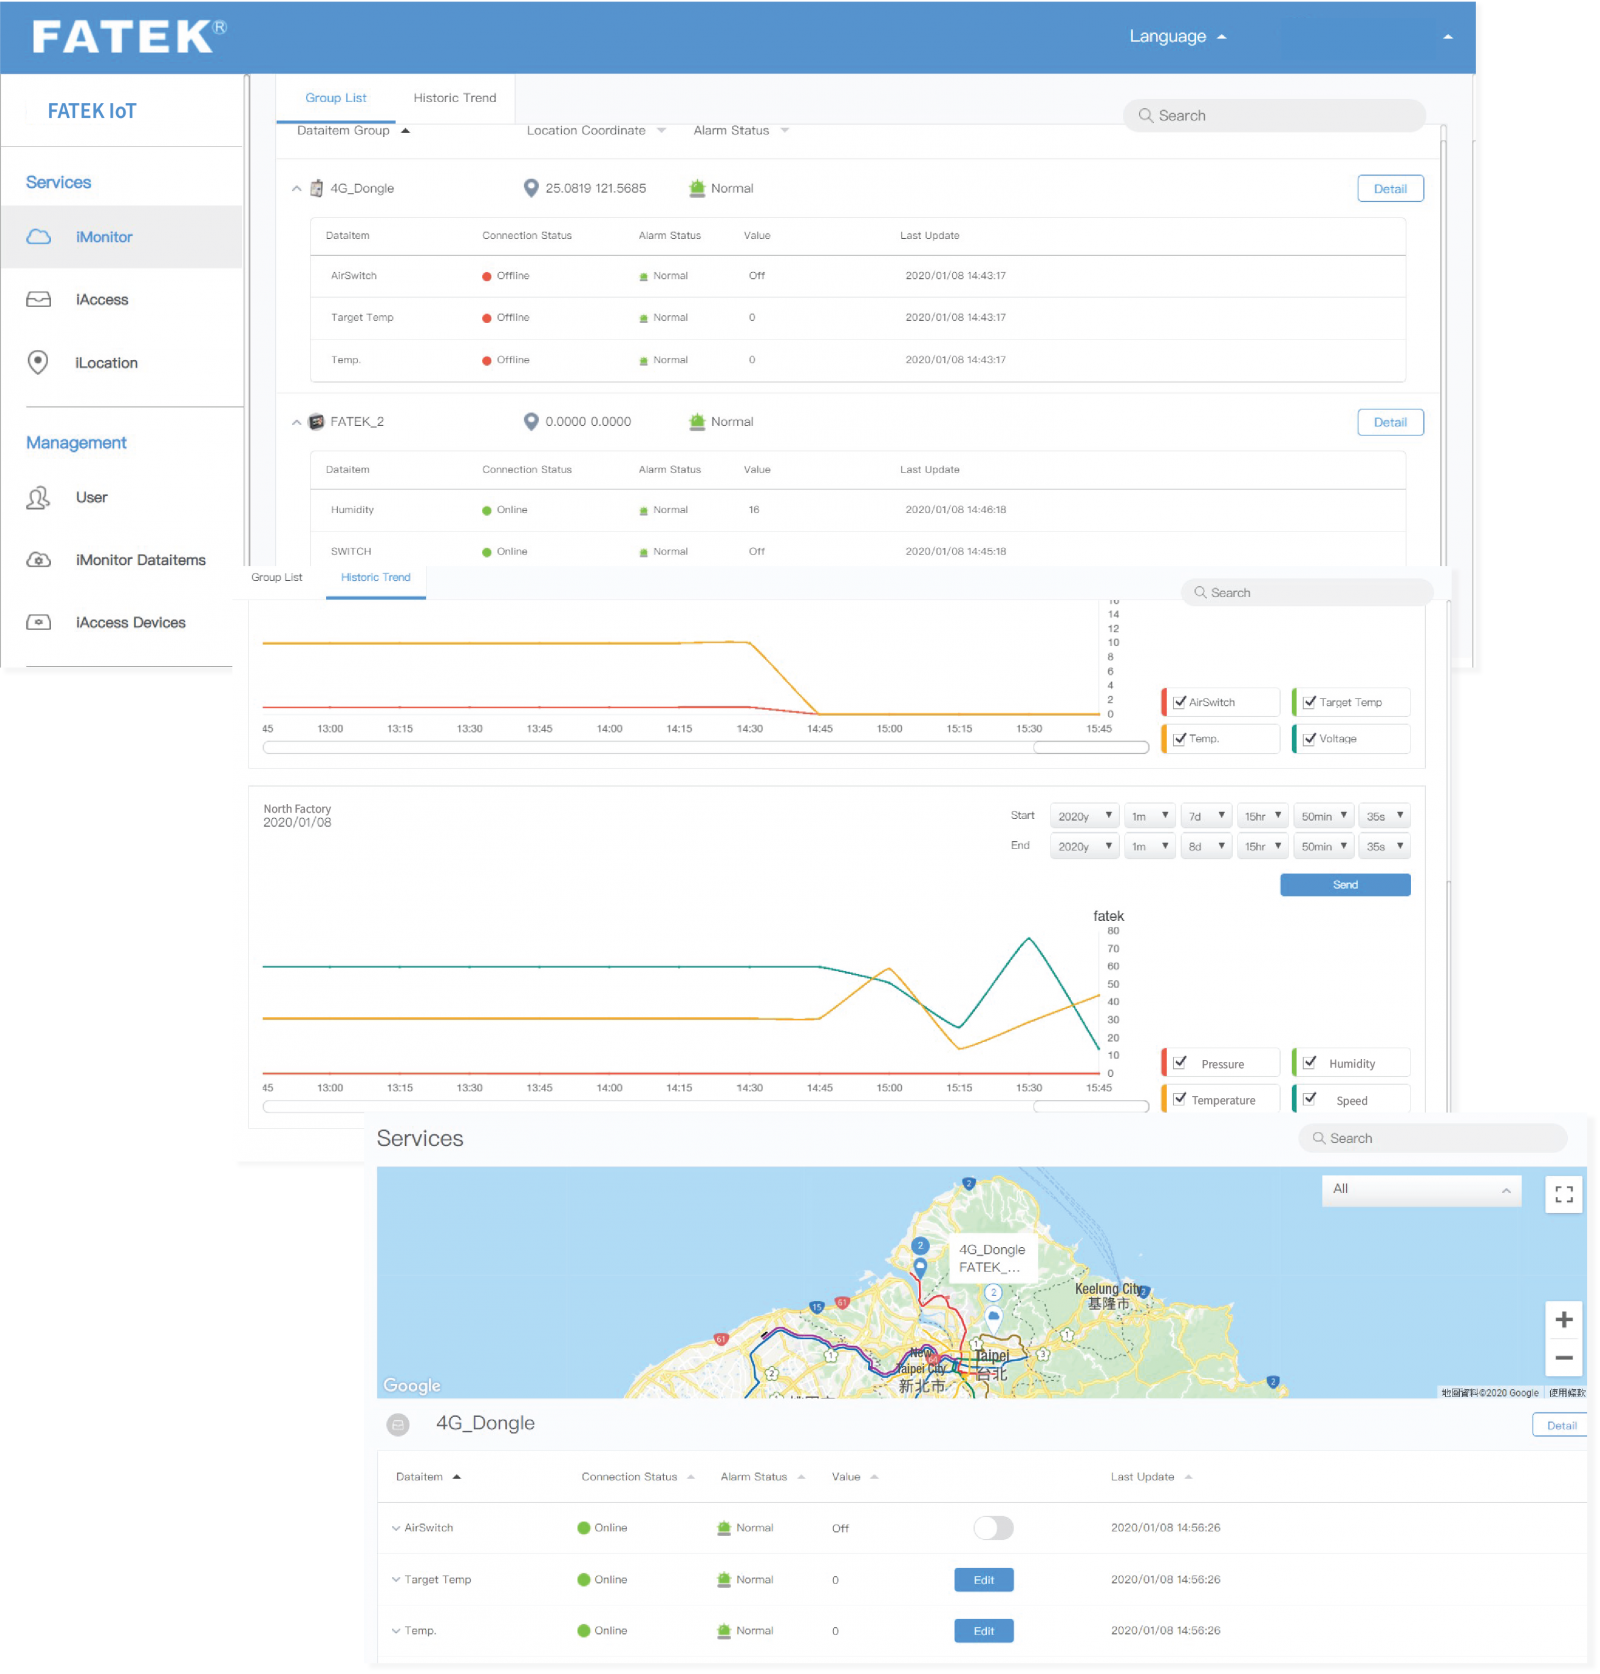Click location pin next to 25.0819 121.5685

click(531, 188)
